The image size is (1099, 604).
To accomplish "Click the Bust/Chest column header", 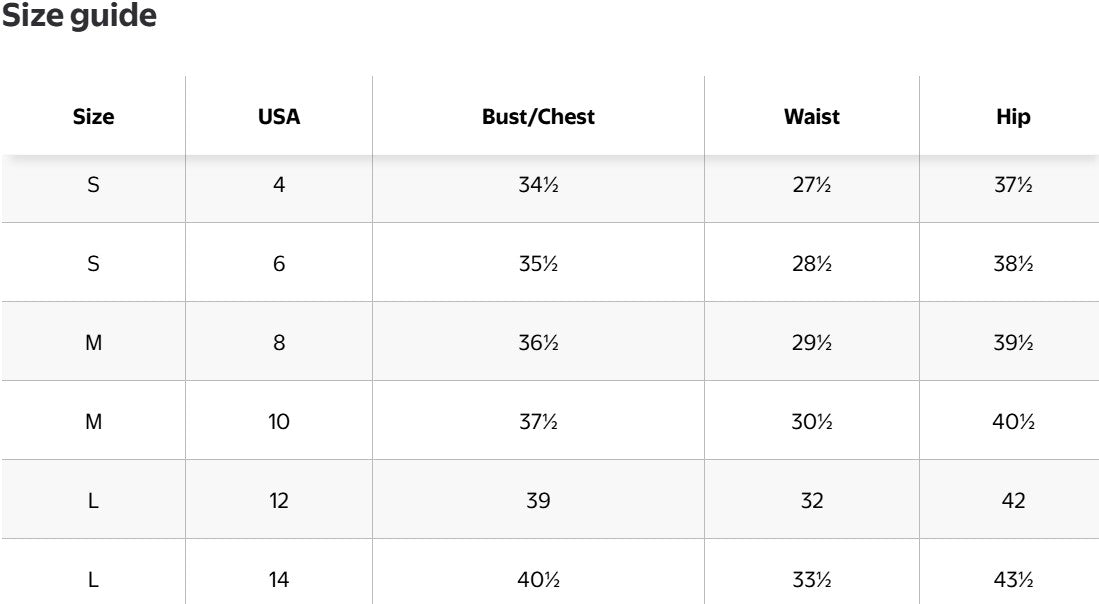I will [x=538, y=117].
